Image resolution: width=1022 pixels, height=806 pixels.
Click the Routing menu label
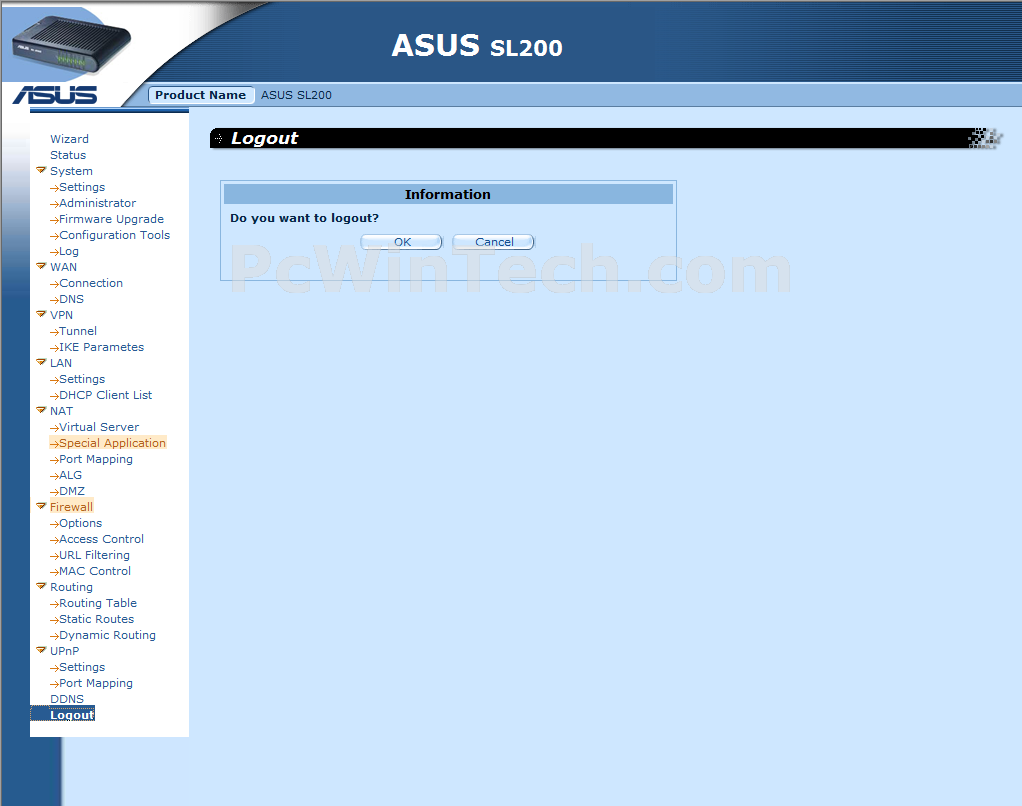71,588
